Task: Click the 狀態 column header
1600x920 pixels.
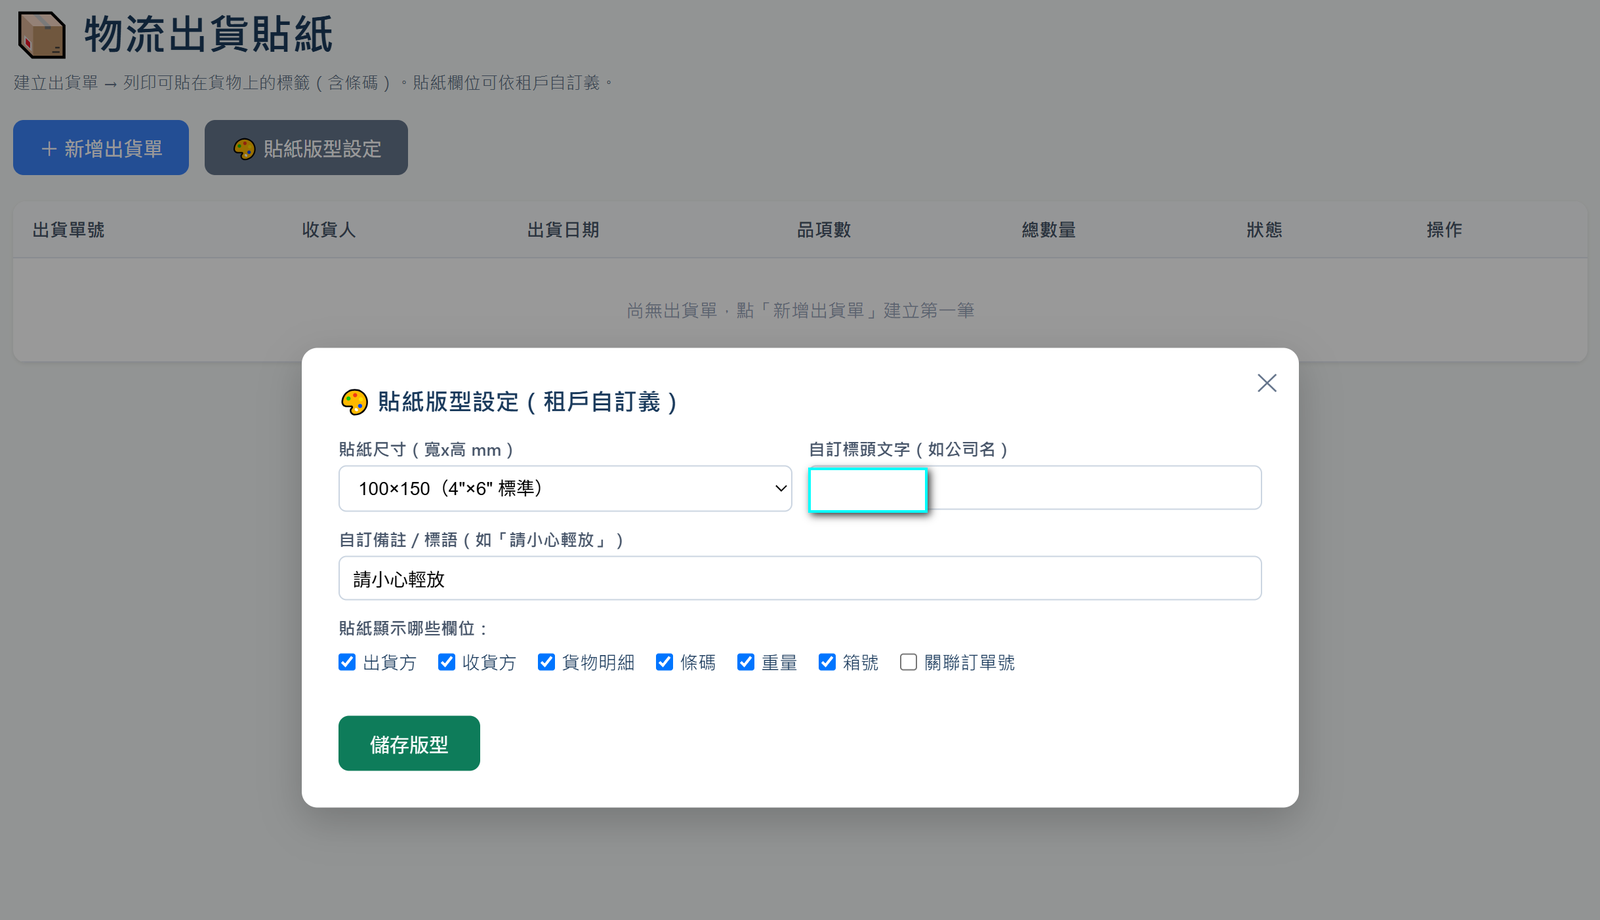Action: [x=1264, y=230]
